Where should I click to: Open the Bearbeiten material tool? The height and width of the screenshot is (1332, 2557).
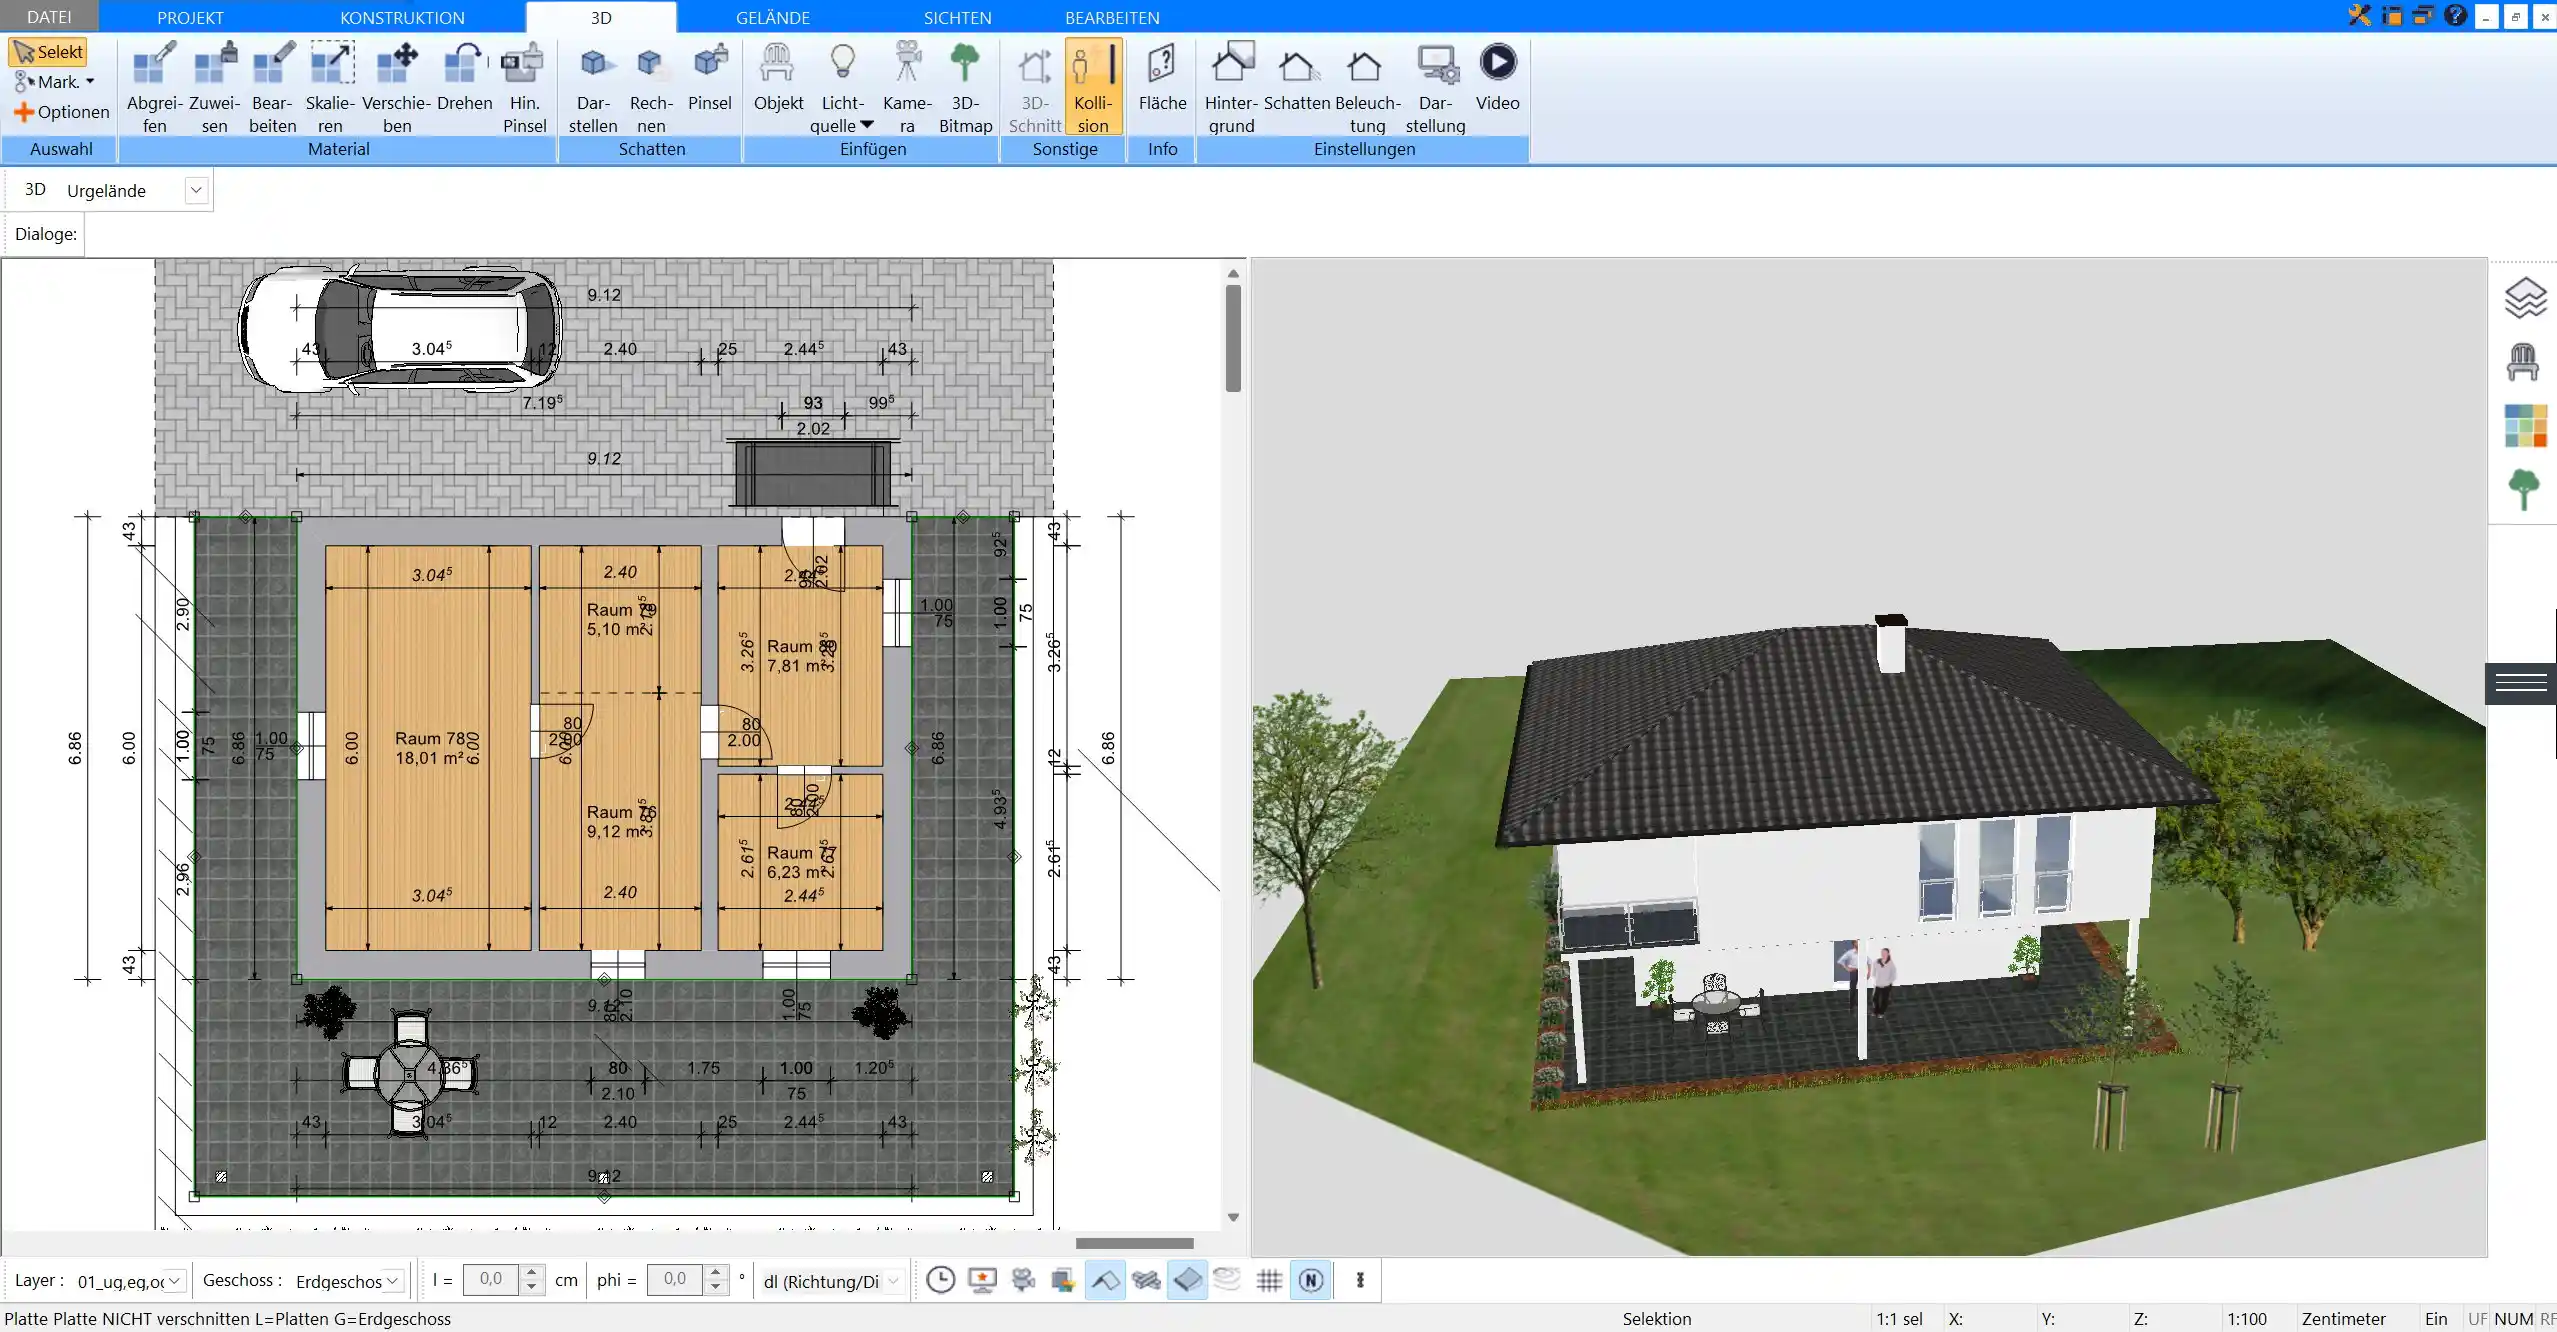coord(273,87)
